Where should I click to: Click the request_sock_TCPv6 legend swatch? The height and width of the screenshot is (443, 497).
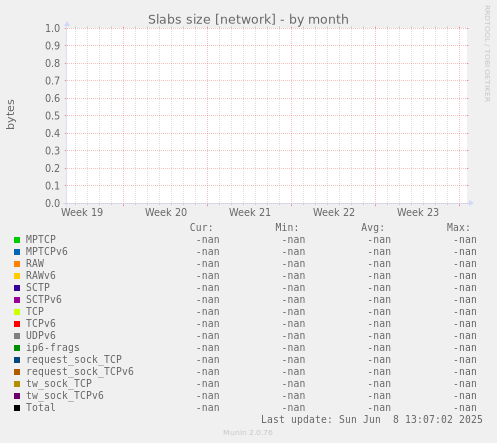[x=17, y=372]
